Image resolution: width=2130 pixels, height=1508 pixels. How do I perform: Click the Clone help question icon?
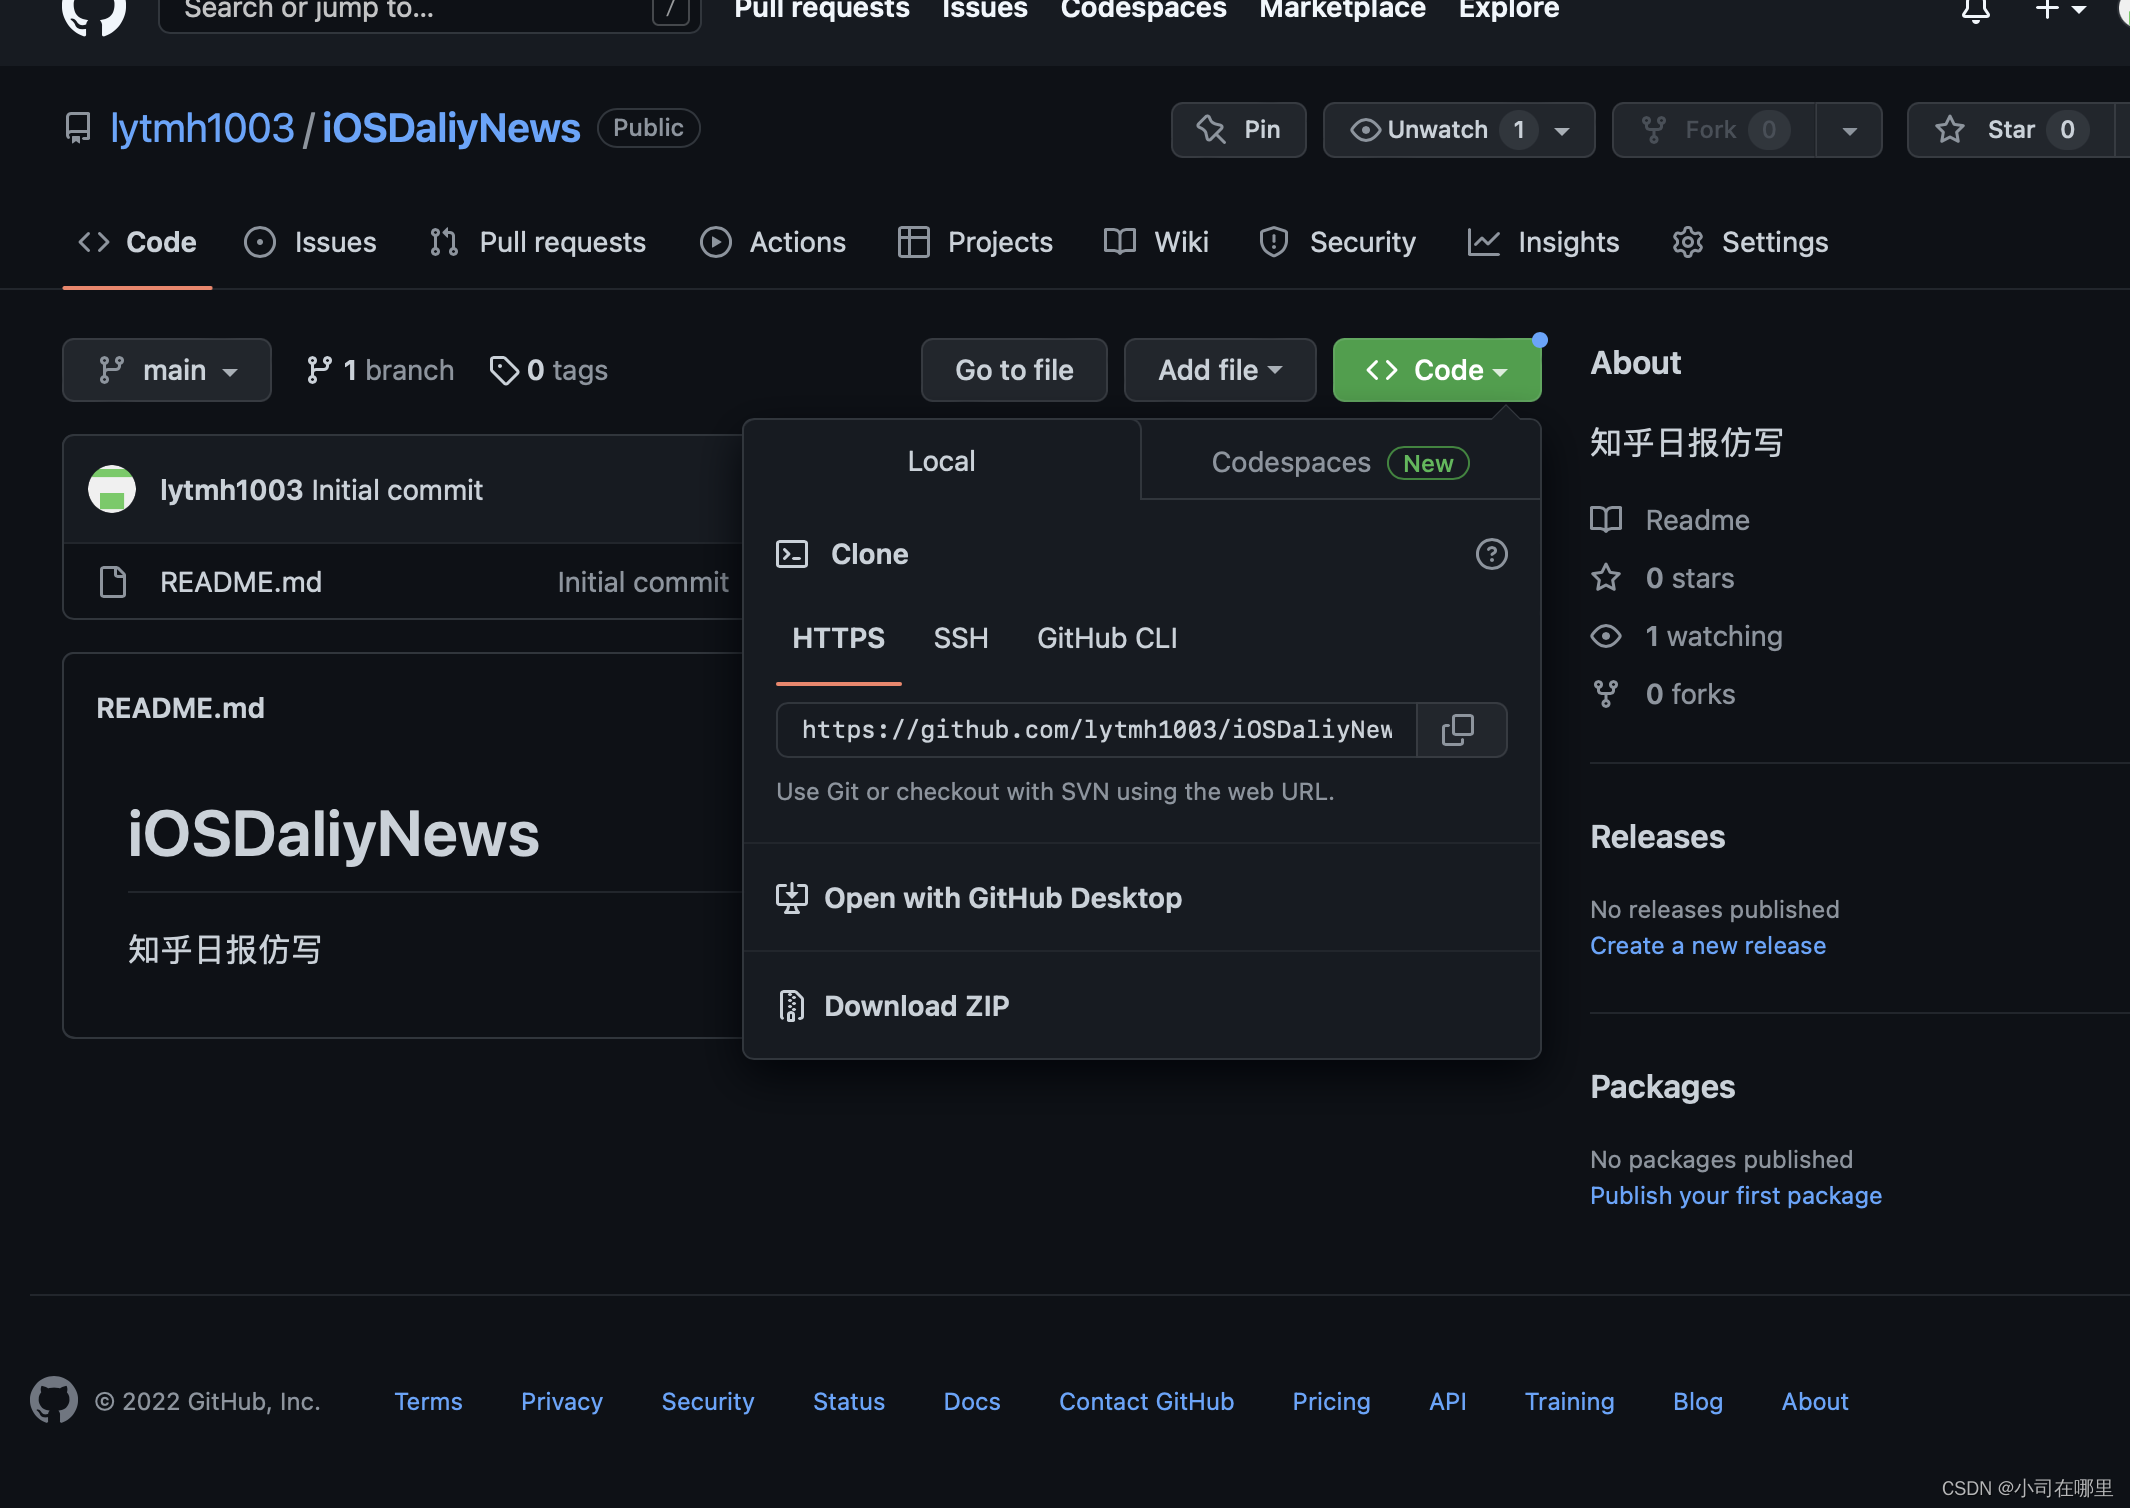pyautogui.click(x=1491, y=554)
